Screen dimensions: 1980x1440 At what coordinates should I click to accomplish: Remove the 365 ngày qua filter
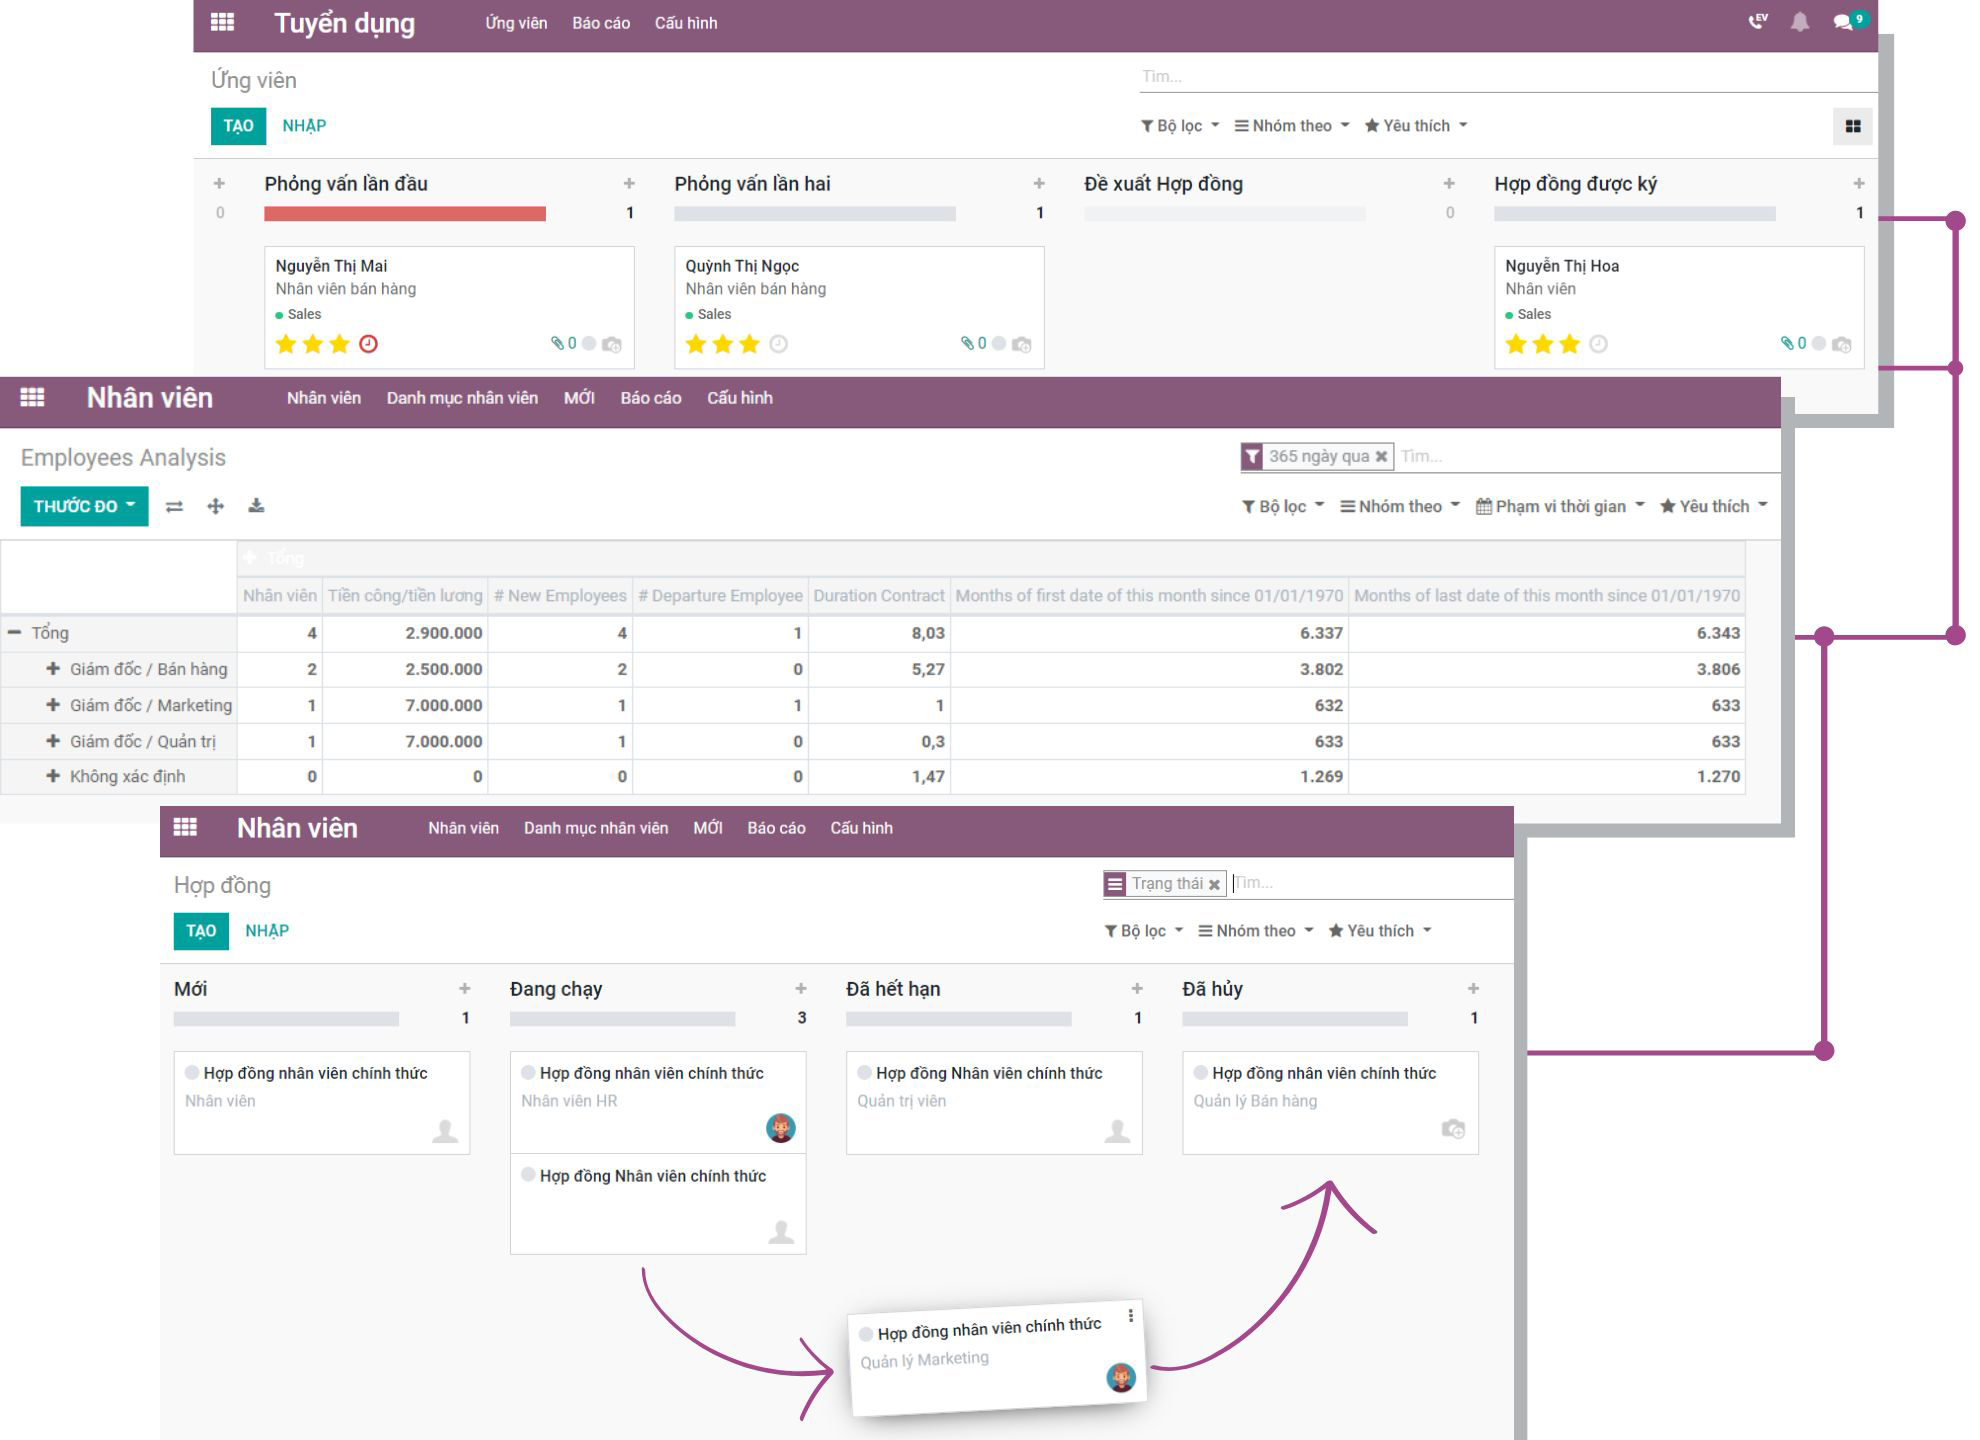(x=1381, y=456)
